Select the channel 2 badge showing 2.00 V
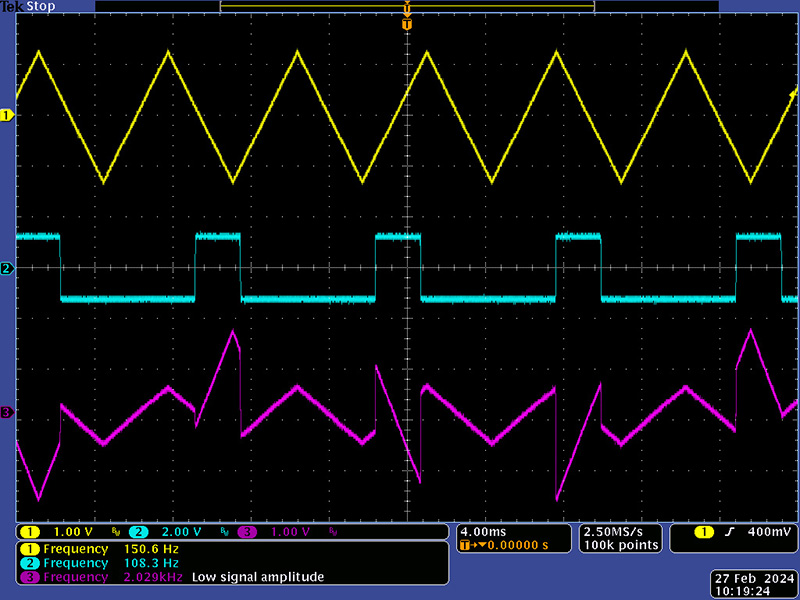800x600 pixels. click(x=172, y=532)
